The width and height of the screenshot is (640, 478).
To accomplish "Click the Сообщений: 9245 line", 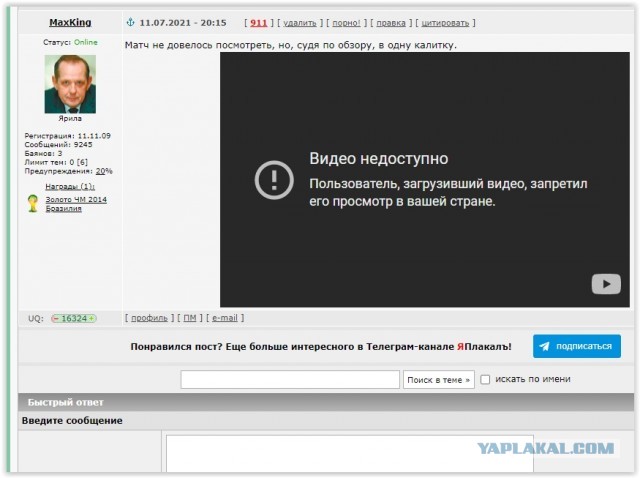I will pyautogui.click(x=58, y=145).
